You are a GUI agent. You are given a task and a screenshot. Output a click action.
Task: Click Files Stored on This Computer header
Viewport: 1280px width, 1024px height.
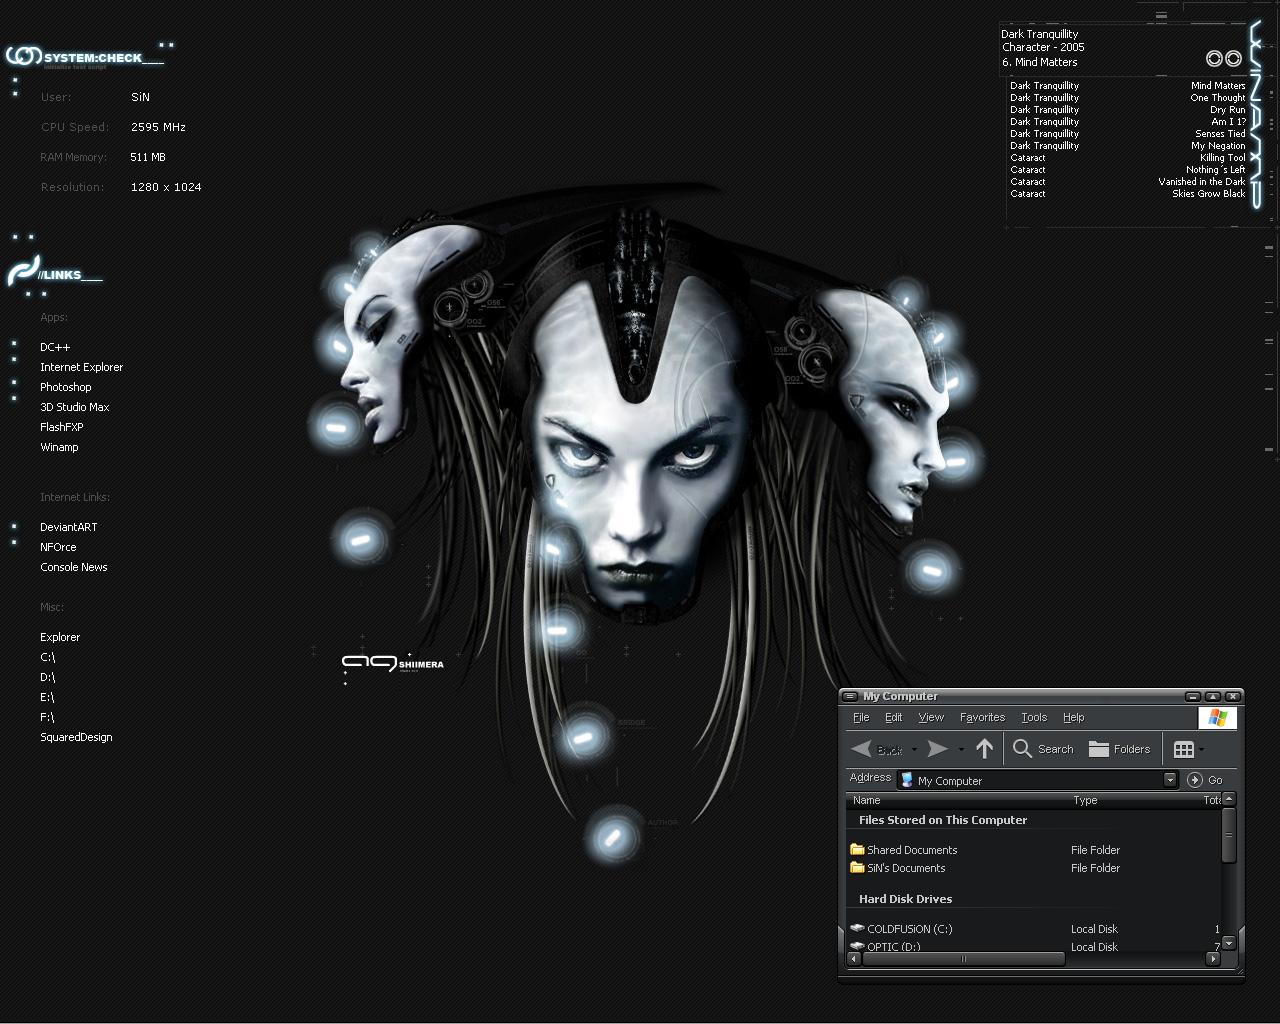point(943,820)
